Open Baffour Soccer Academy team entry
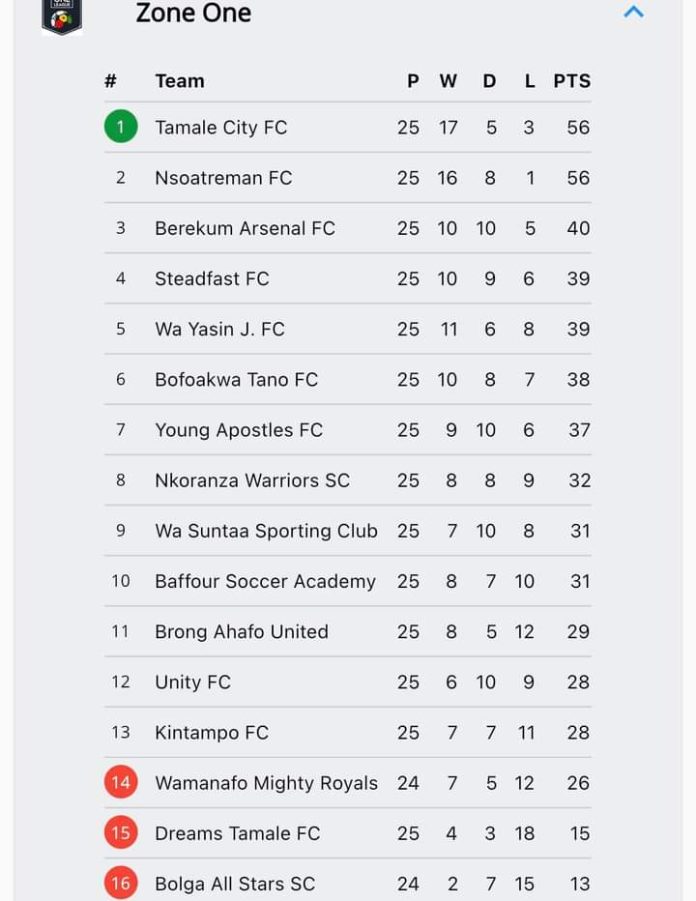Image resolution: width=696 pixels, height=901 pixels. coord(265,581)
